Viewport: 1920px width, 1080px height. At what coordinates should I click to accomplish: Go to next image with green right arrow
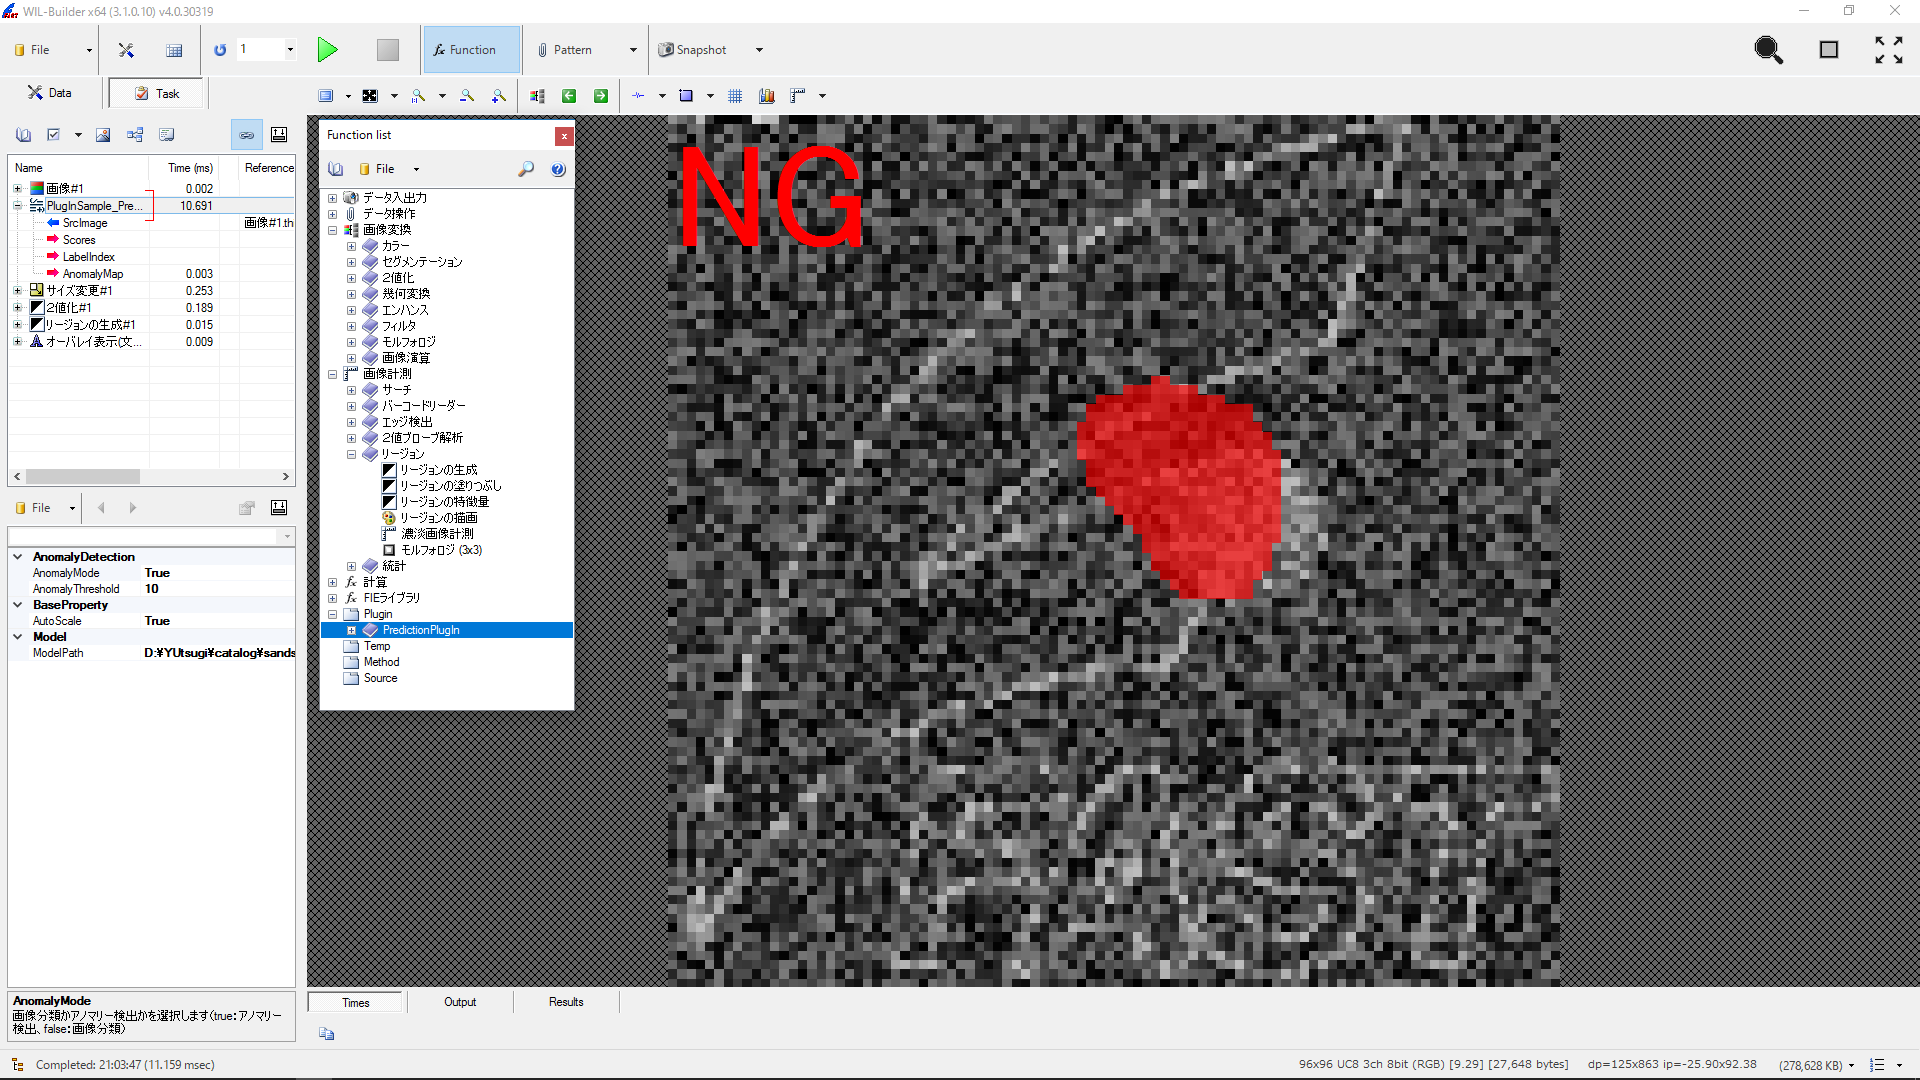tap(601, 96)
